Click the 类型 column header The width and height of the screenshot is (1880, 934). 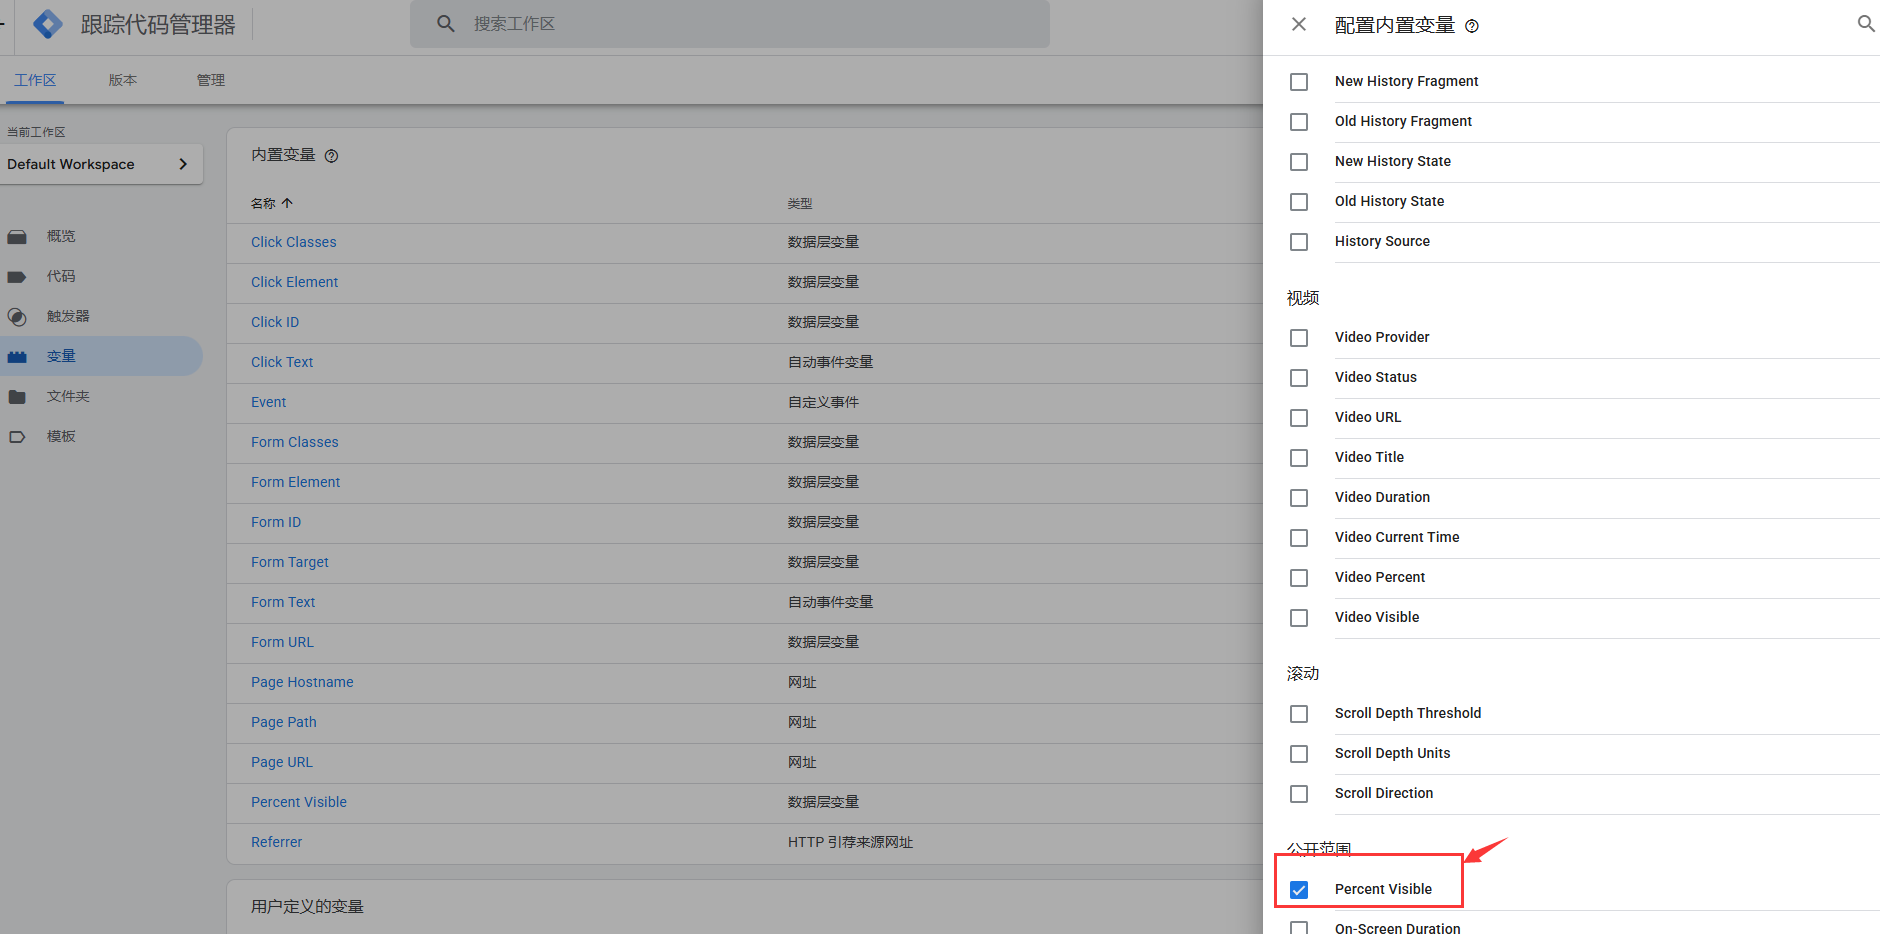pyautogui.click(x=800, y=203)
